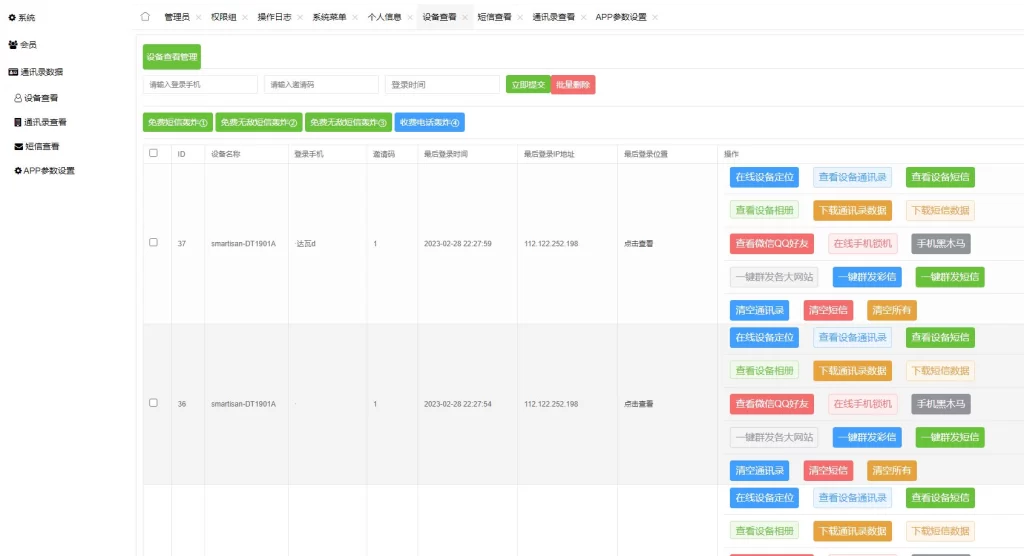Select the checkbox for device row ID 36
The height and width of the screenshot is (556, 1024).
pyautogui.click(x=153, y=403)
